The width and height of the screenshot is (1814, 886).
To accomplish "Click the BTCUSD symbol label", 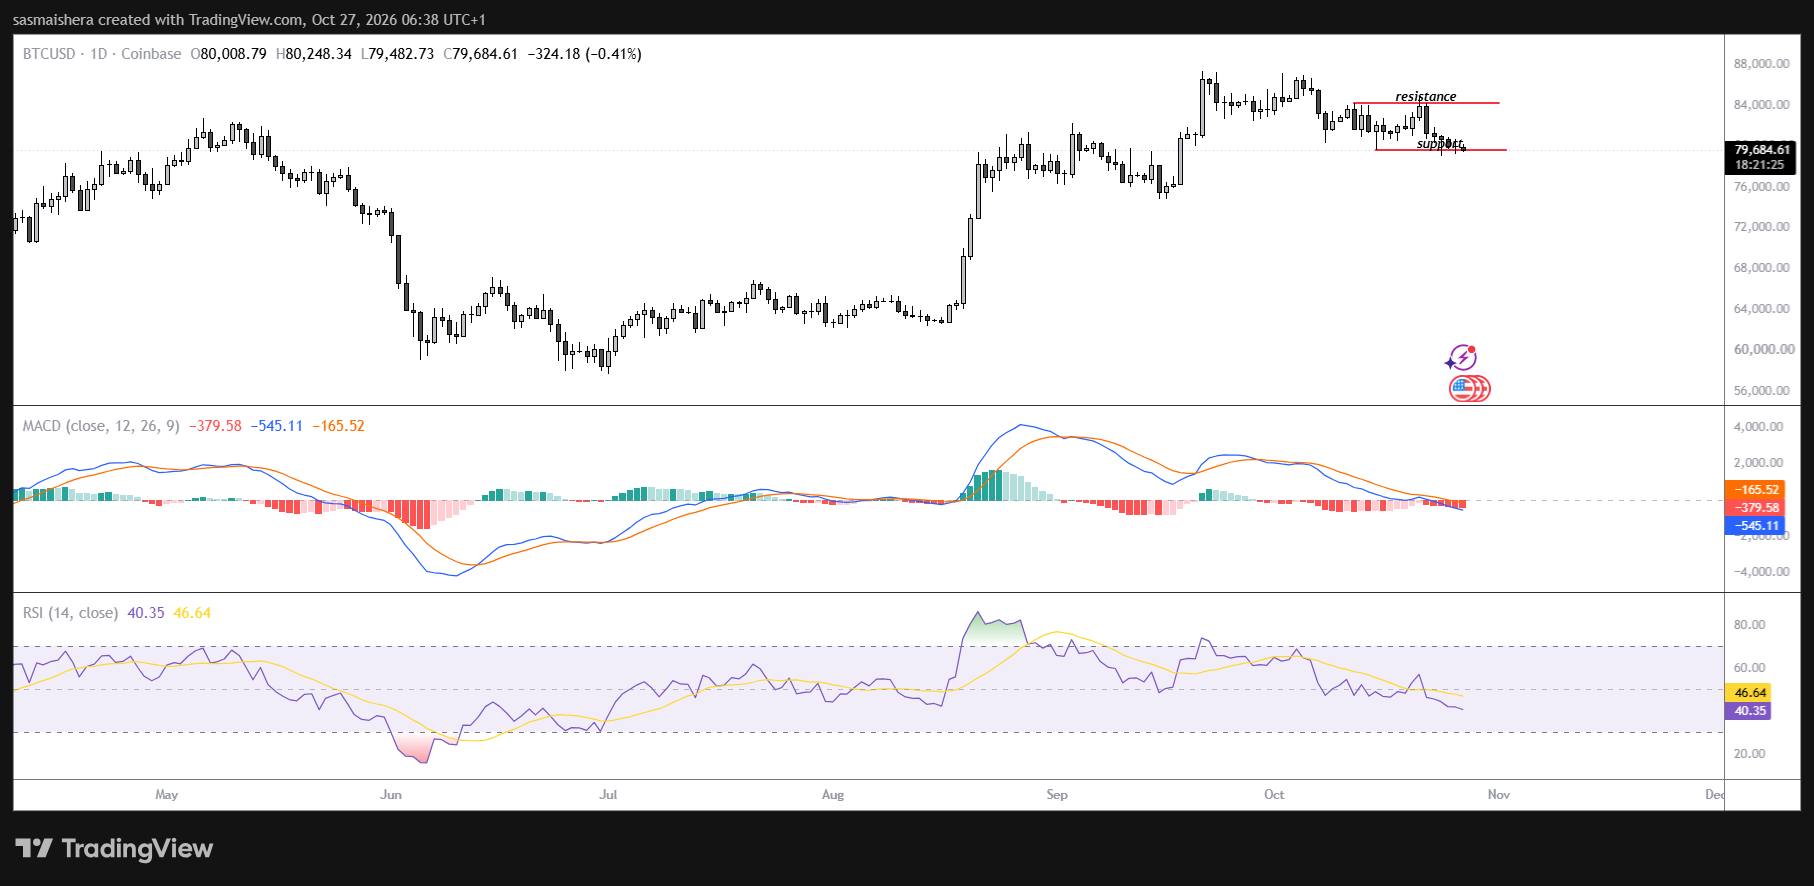I will [49, 54].
